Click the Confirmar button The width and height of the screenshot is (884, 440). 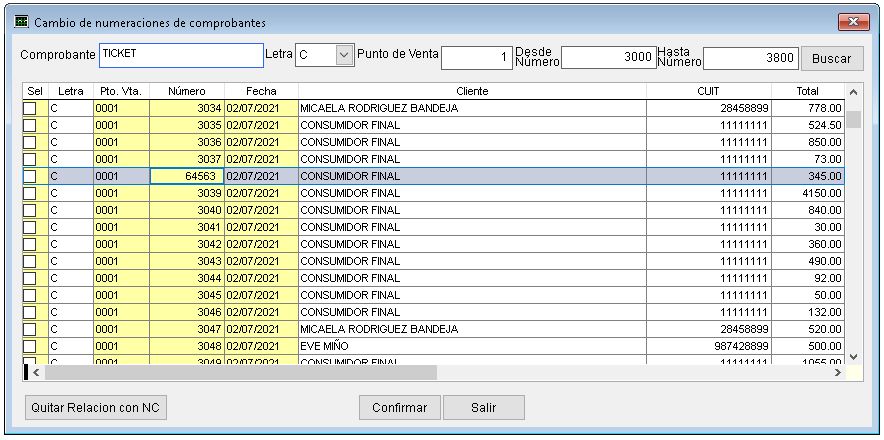pos(399,408)
